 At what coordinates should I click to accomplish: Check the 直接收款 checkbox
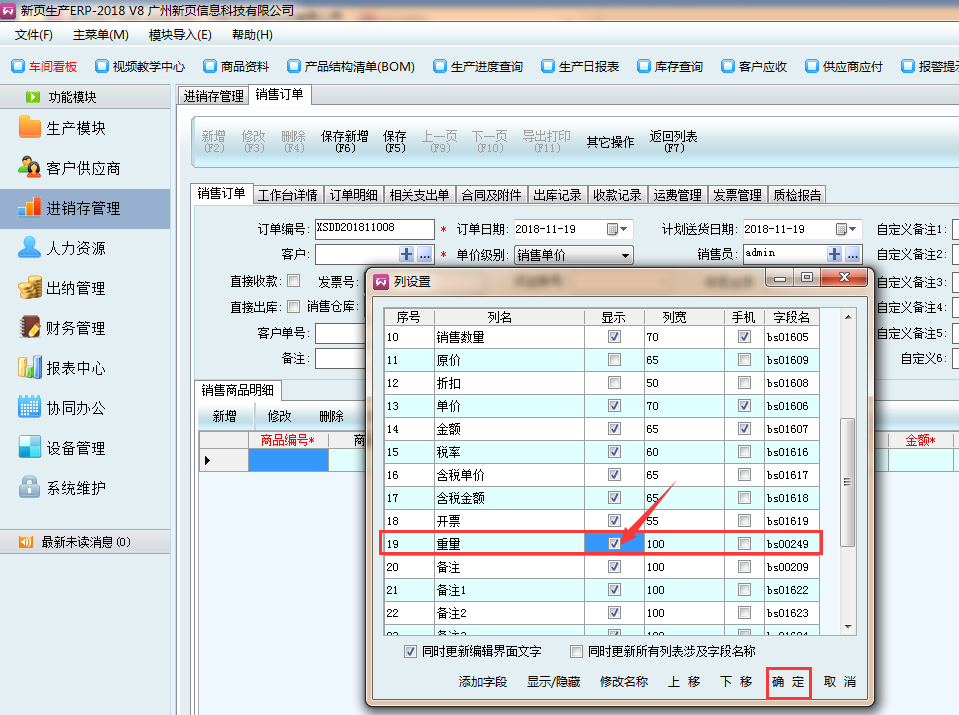tap(294, 281)
